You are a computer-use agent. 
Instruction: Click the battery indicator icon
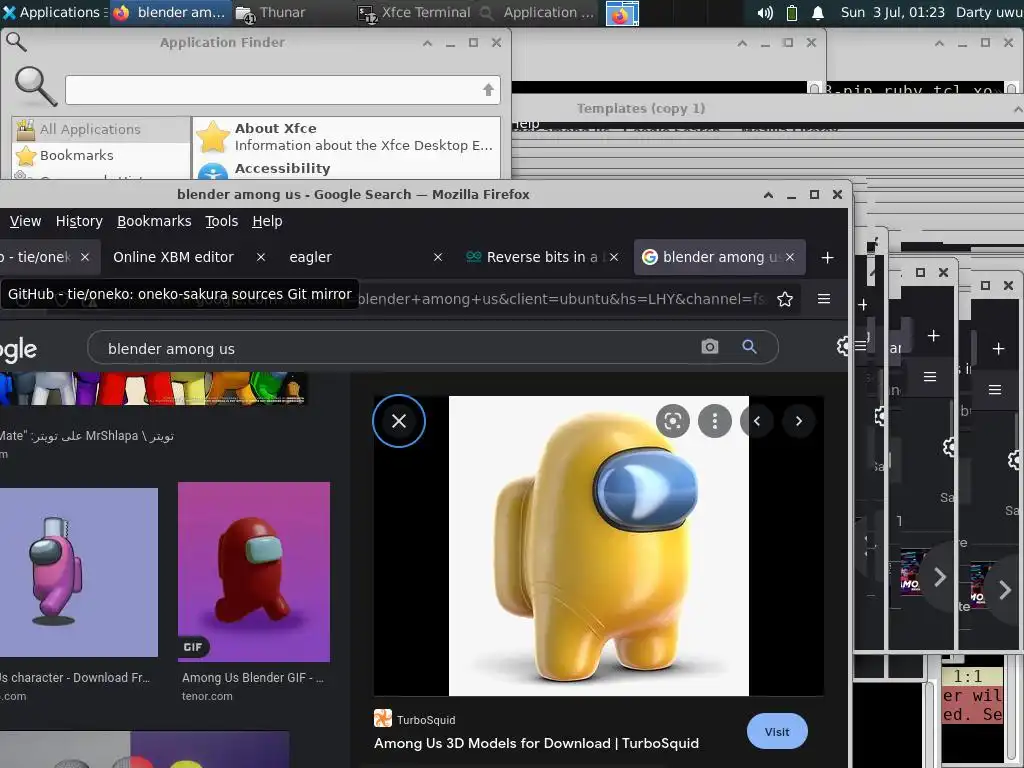point(792,13)
